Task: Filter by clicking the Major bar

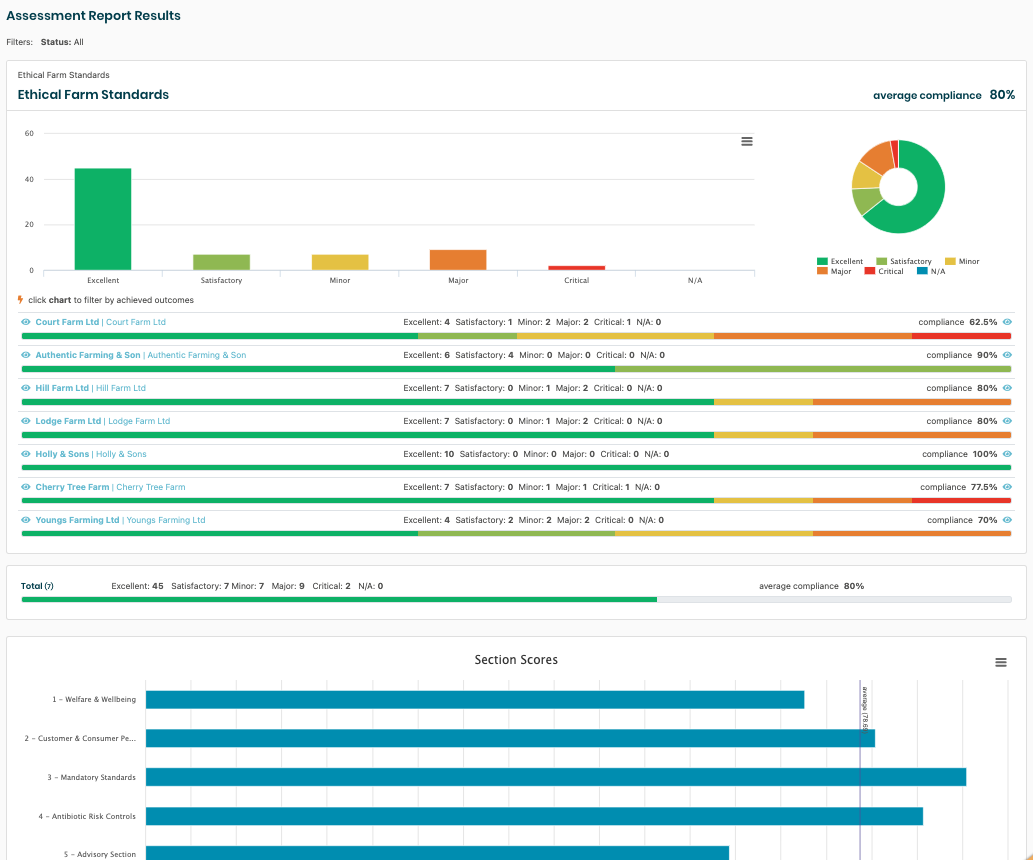Action: (x=458, y=260)
